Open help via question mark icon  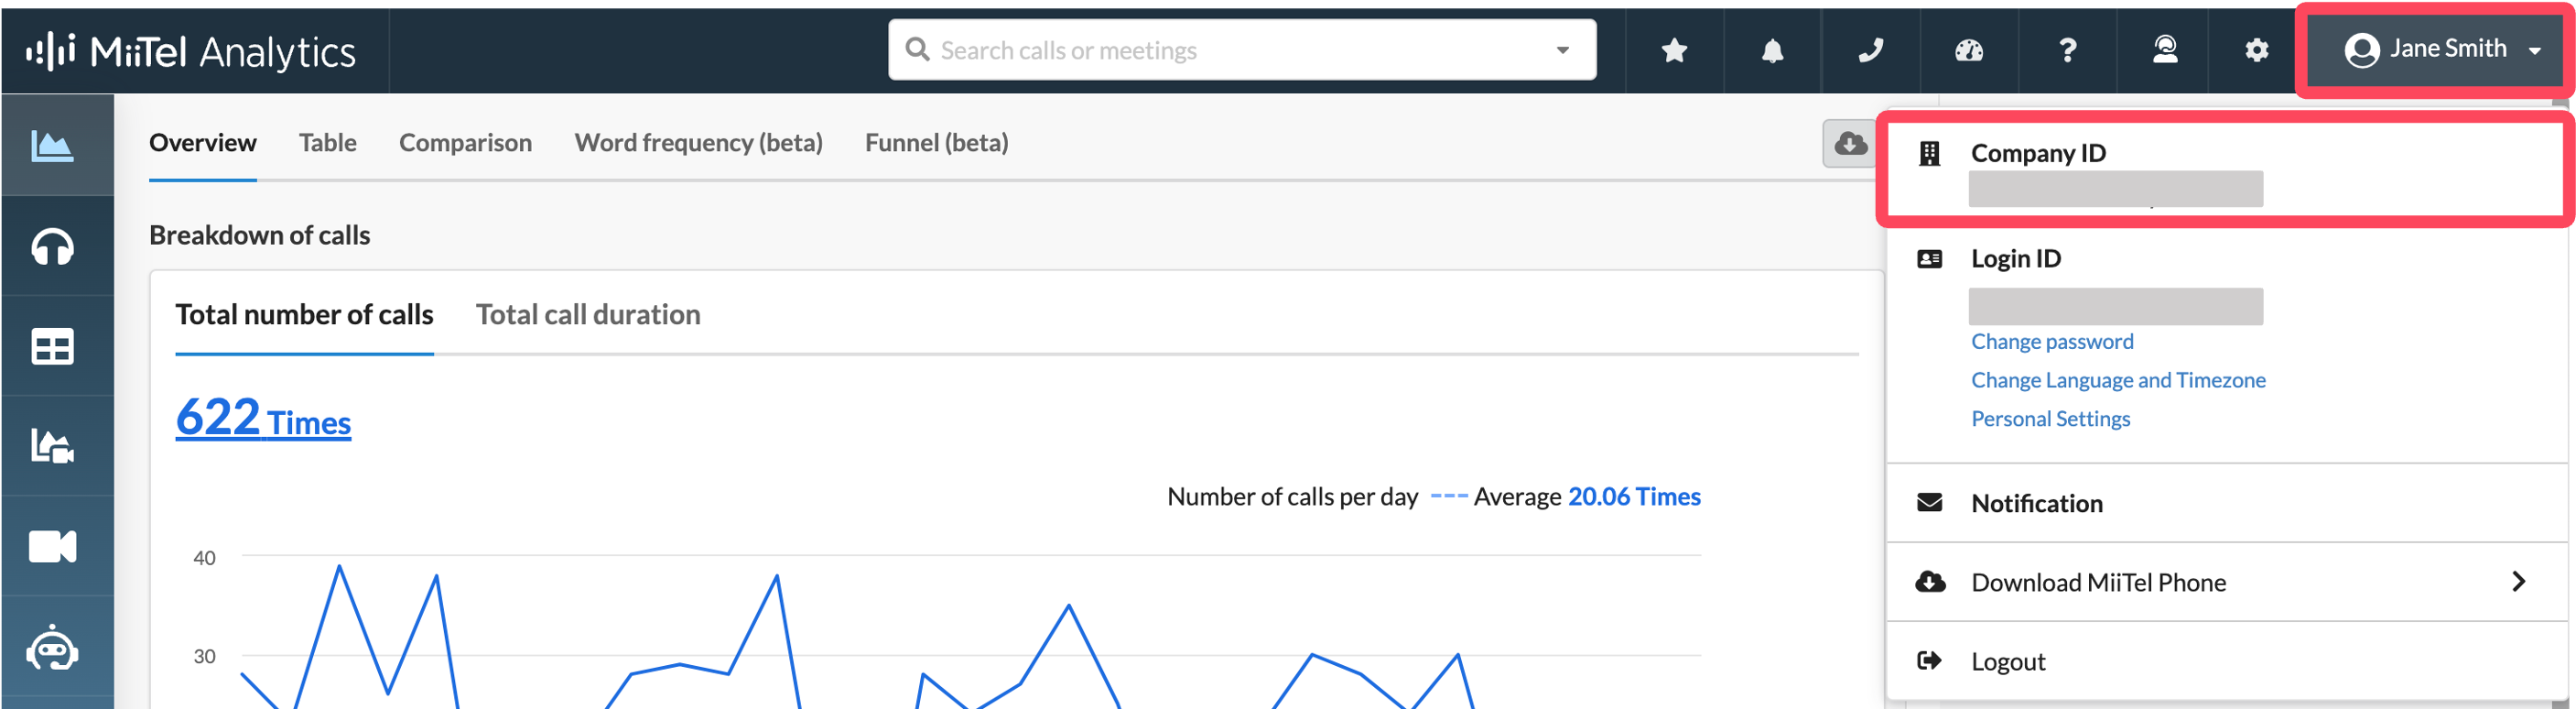[x=2067, y=50]
